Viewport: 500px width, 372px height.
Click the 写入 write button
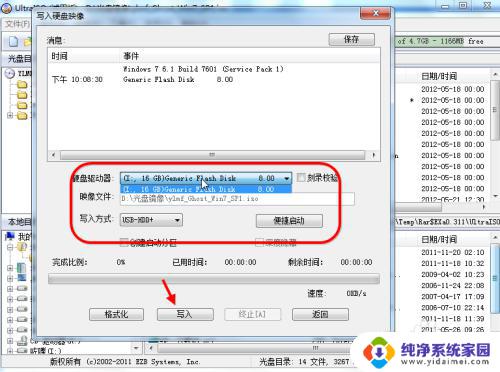pyautogui.click(x=185, y=314)
